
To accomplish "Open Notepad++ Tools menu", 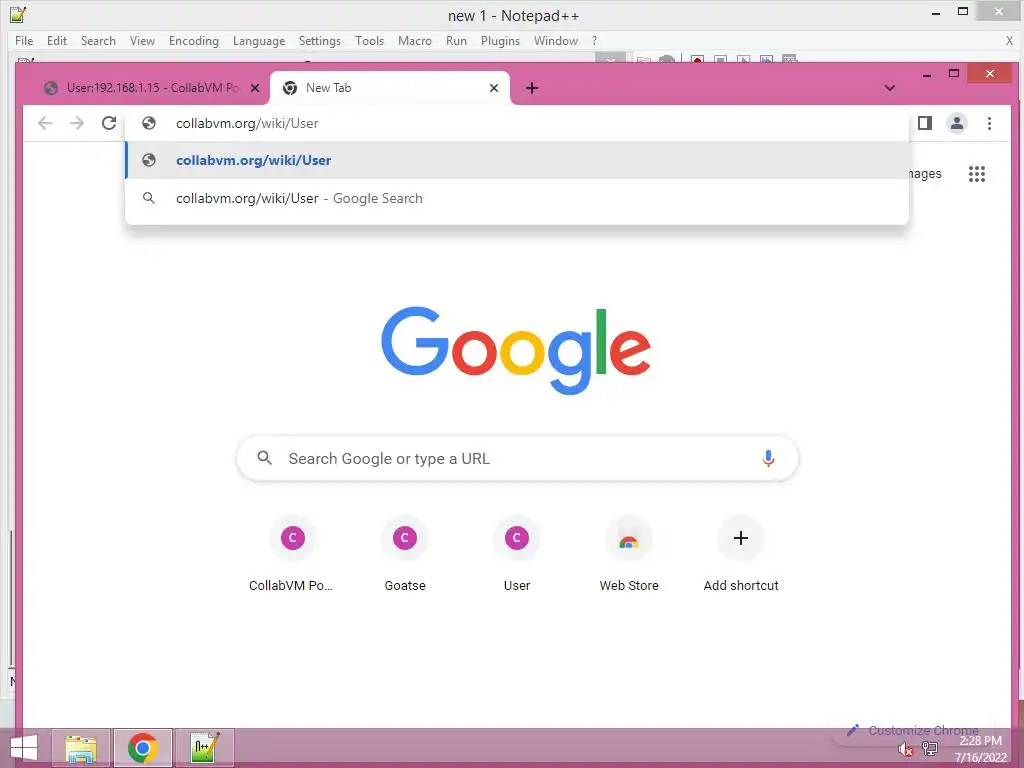I will (x=369, y=40).
